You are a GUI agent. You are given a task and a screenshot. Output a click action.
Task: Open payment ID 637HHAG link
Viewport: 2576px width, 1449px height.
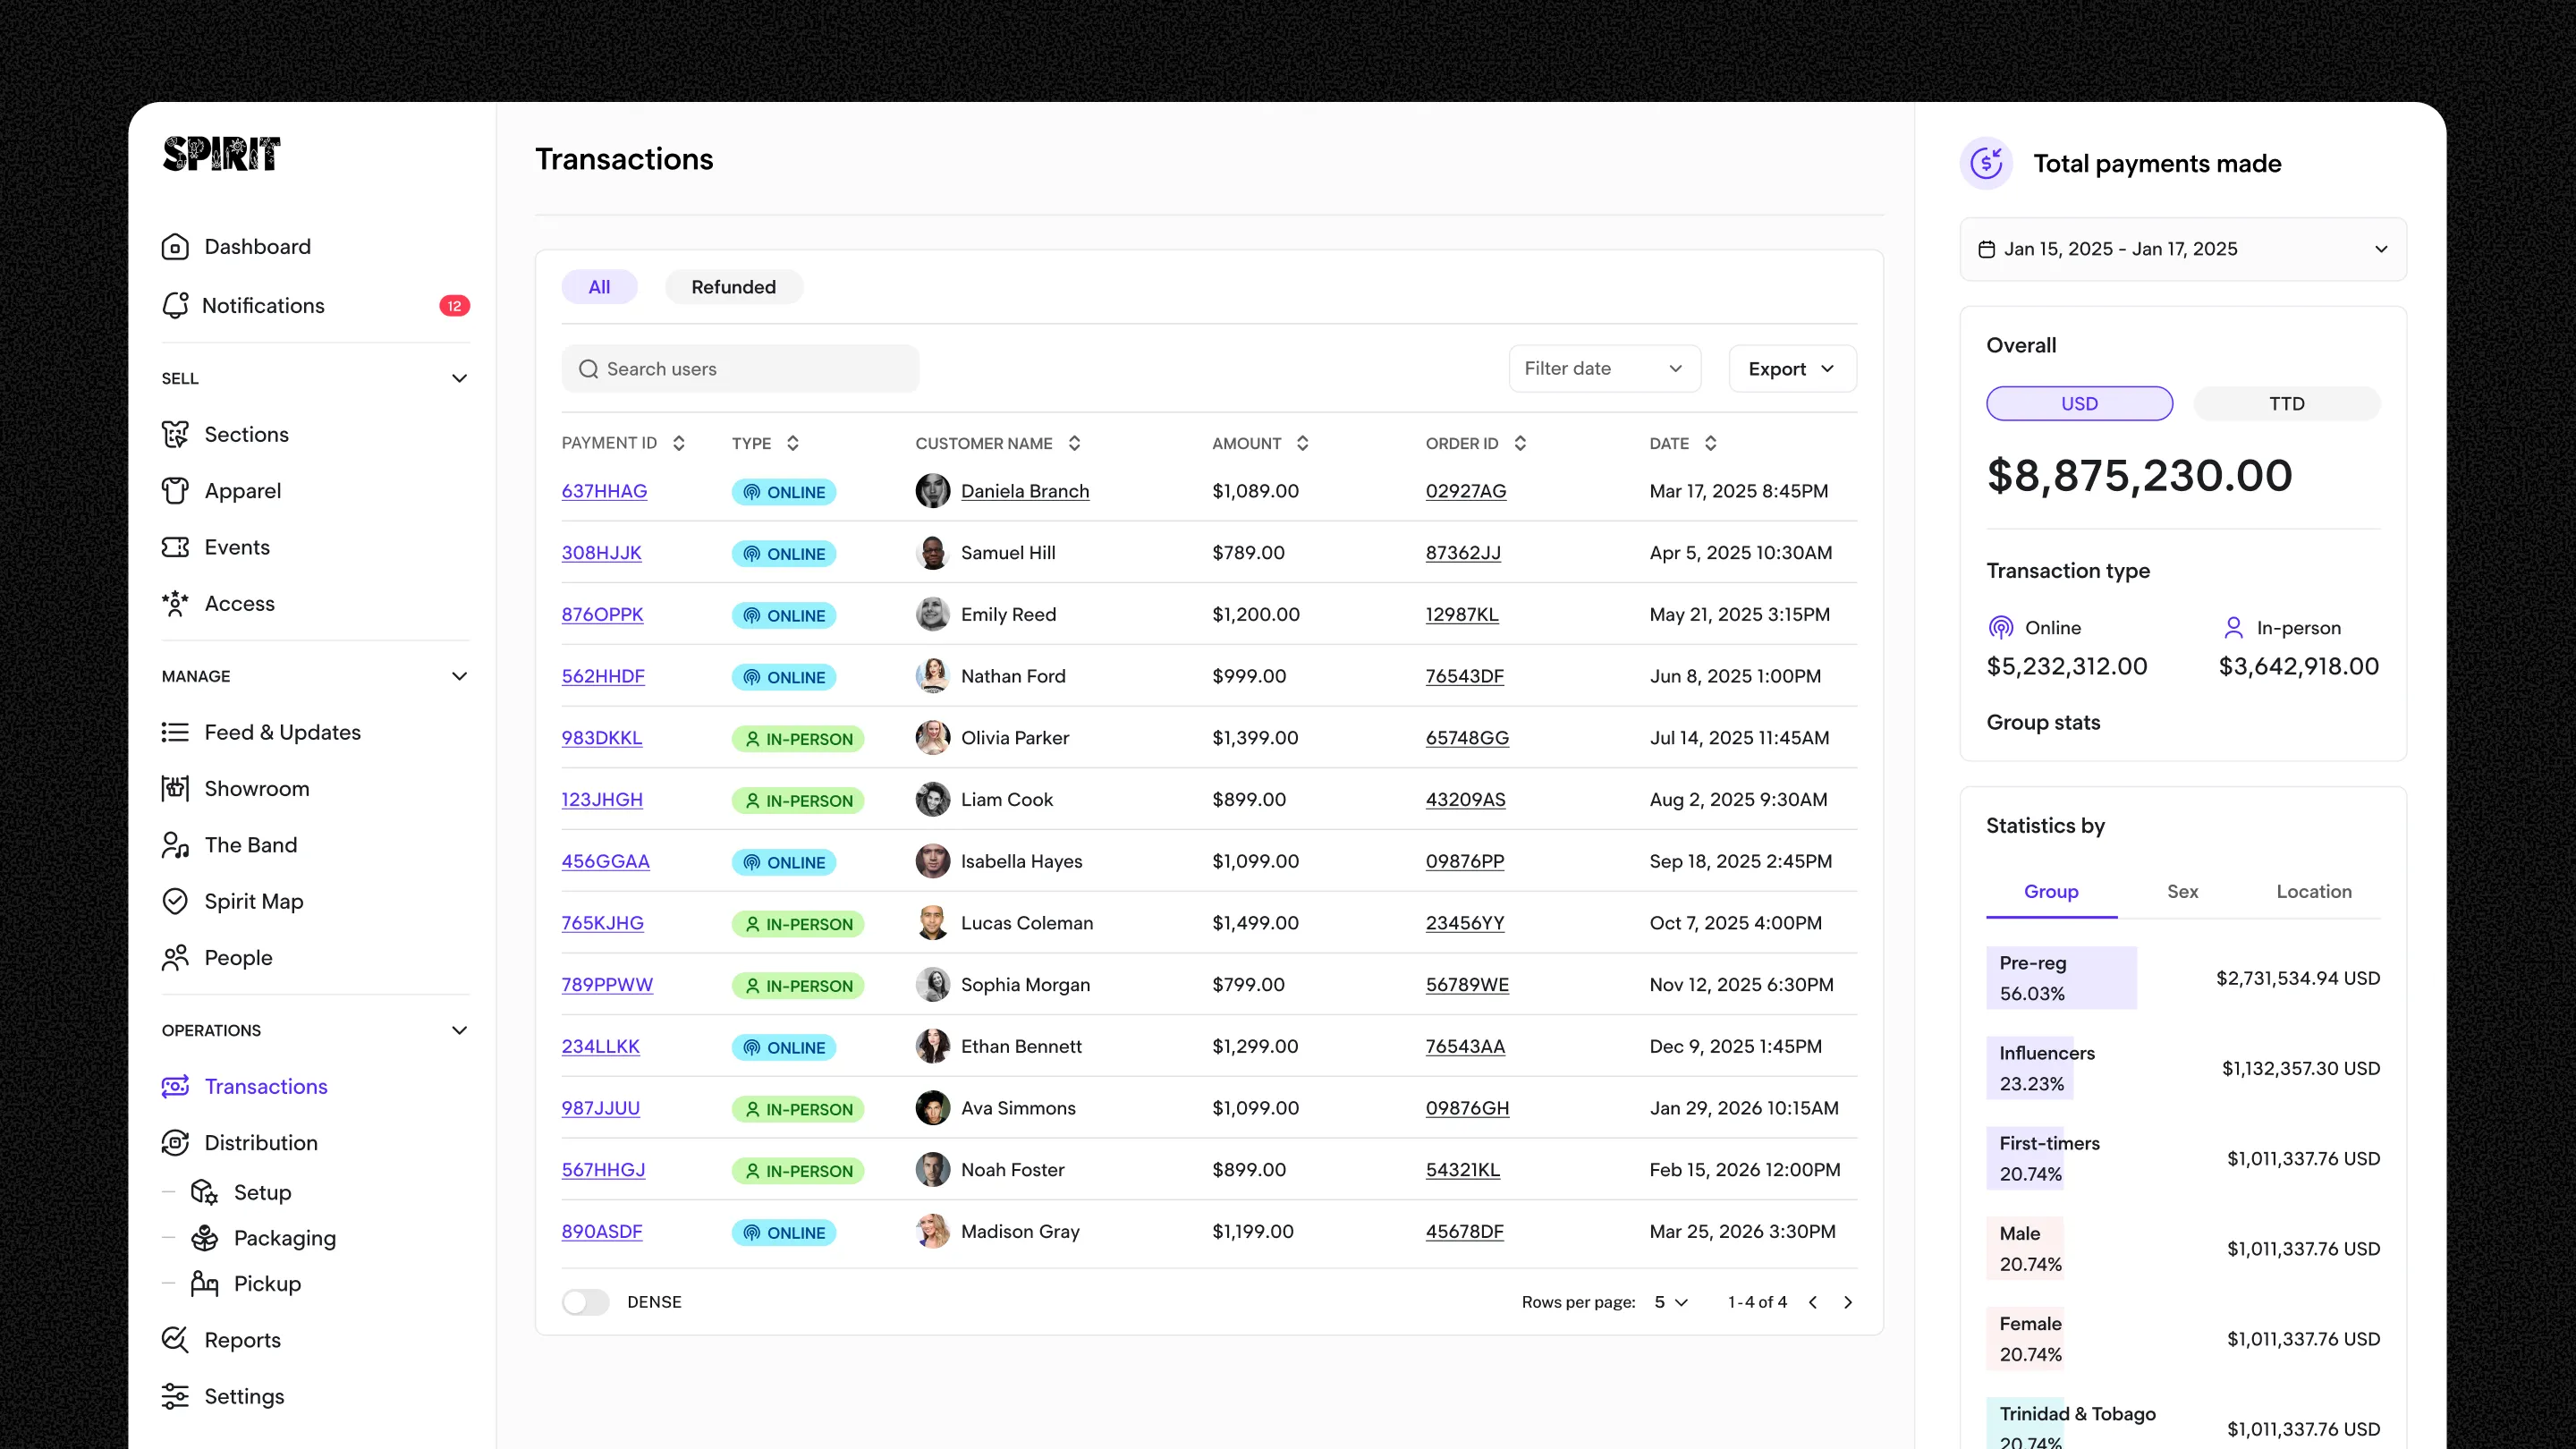[604, 491]
